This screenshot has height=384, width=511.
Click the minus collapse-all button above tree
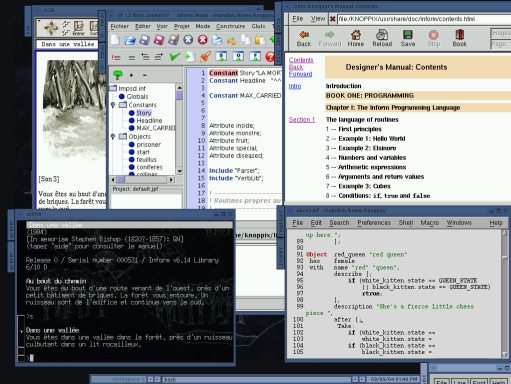[x=144, y=75]
